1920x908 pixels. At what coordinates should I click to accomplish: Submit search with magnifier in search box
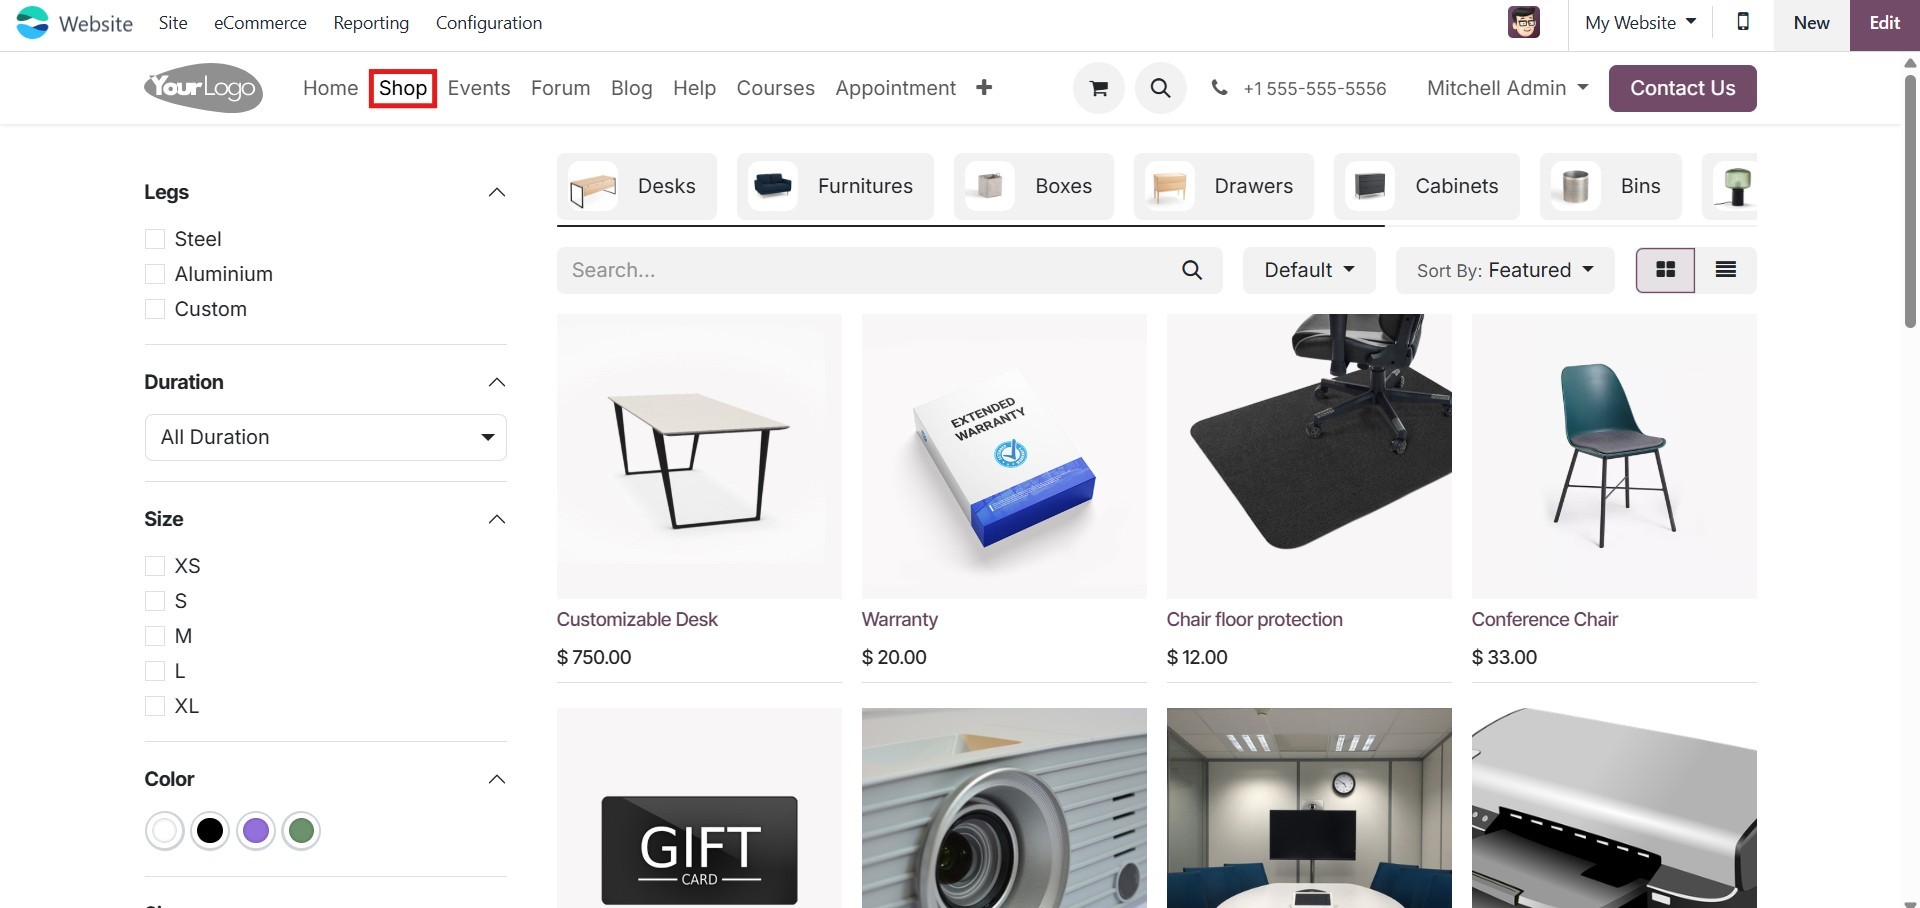click(1192, 270)
